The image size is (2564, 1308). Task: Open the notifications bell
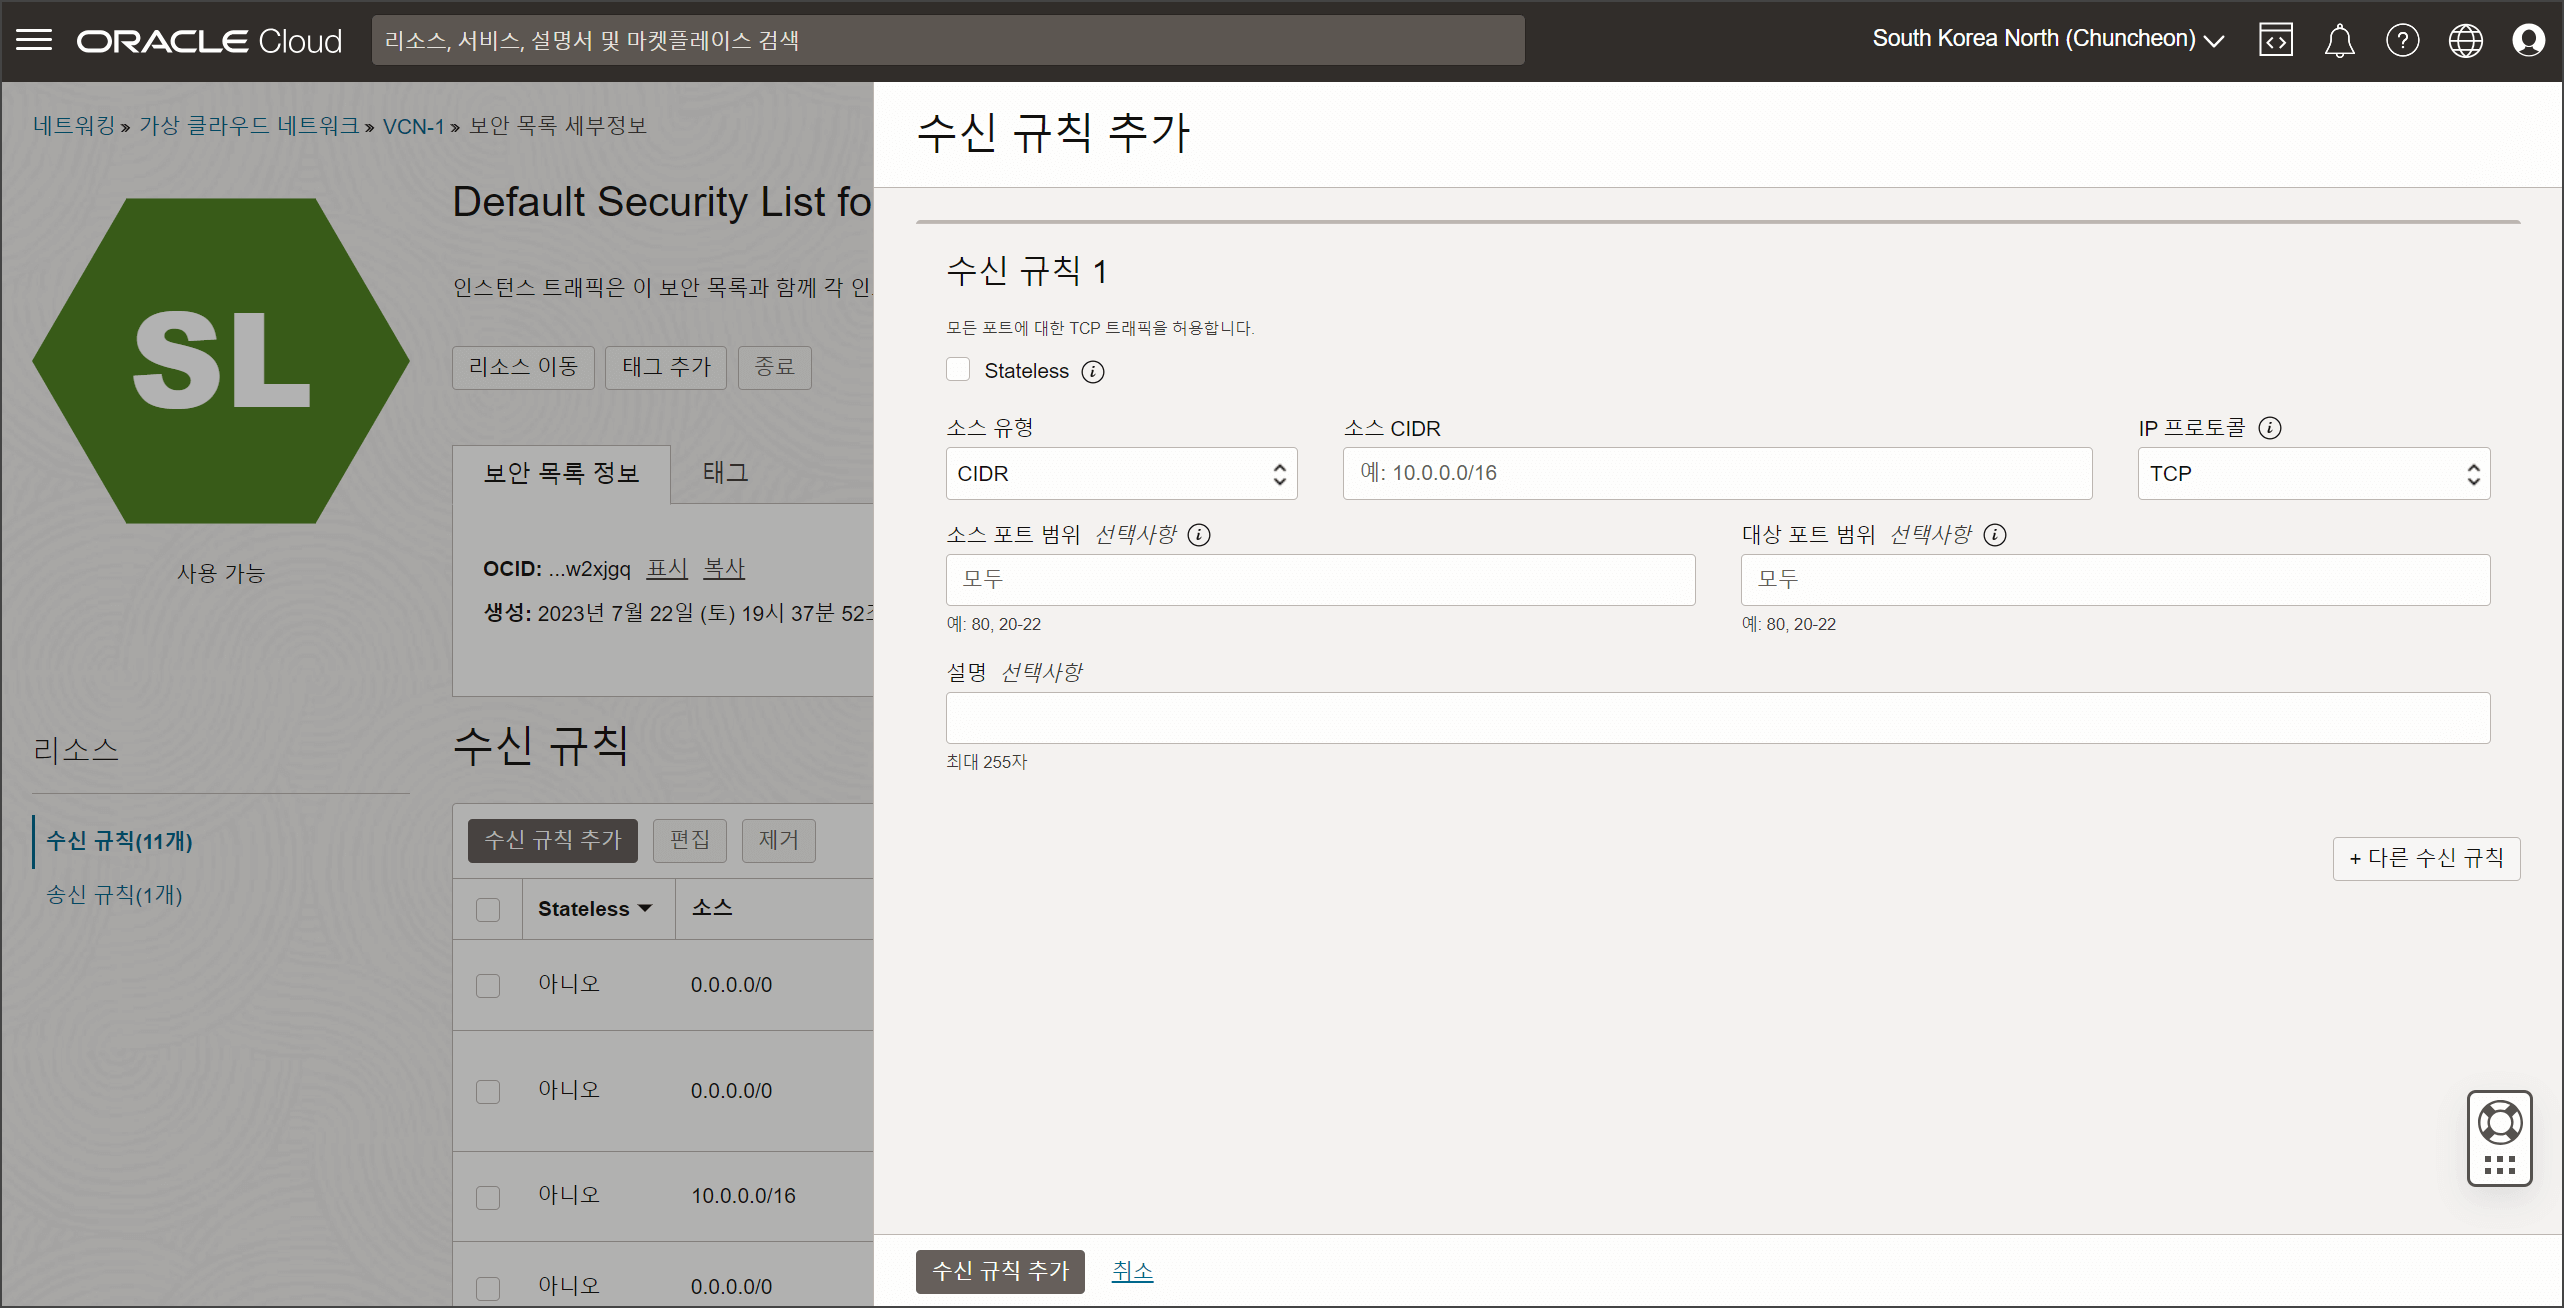click(2339, 40)
